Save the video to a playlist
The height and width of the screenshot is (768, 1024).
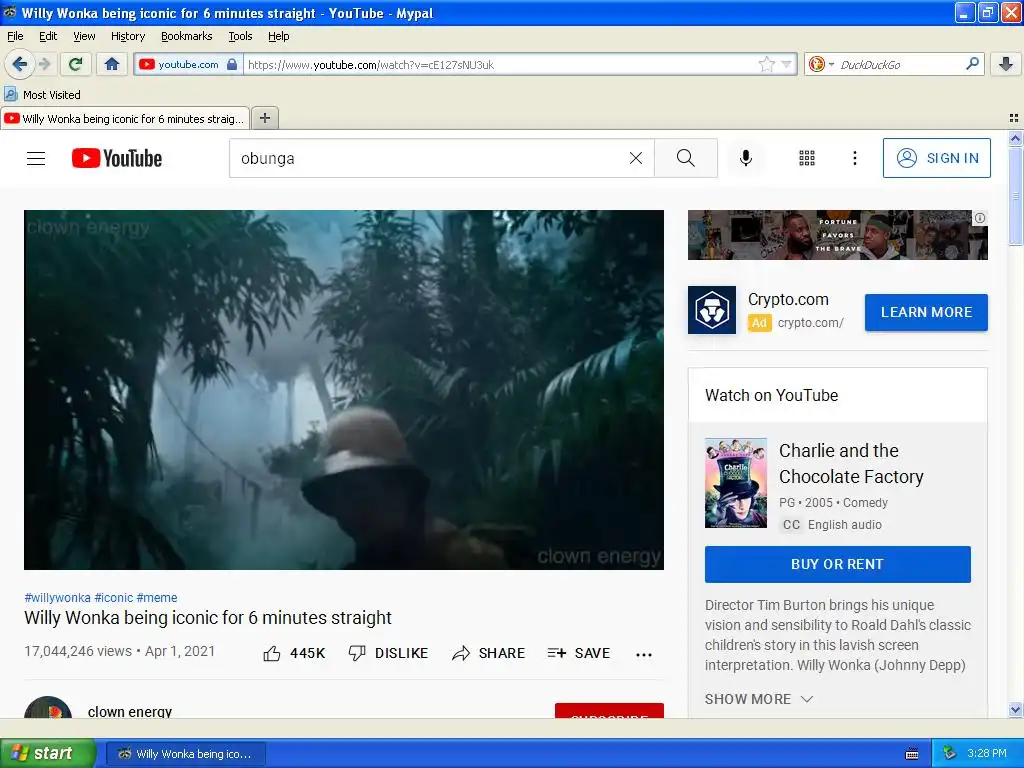point(578,653)
